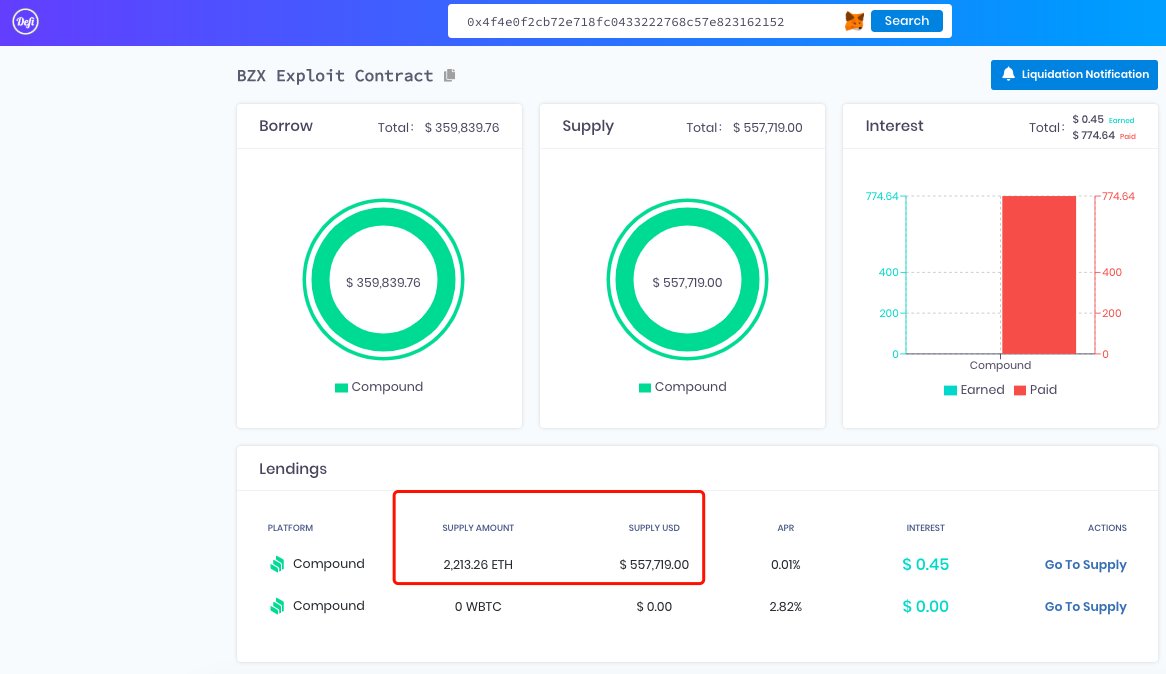Click the red Paid bar for Compound
The image size is (1166, 674).
[1039, 275]
